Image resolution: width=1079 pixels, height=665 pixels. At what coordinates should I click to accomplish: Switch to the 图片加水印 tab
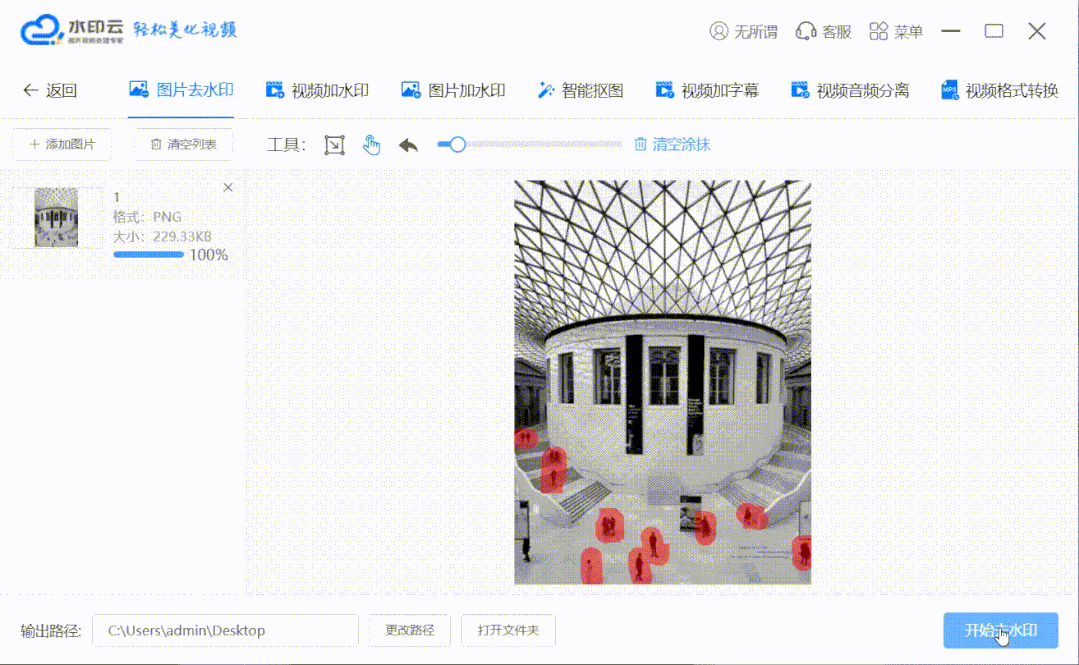pyautogui.click(x=453, y=90)
